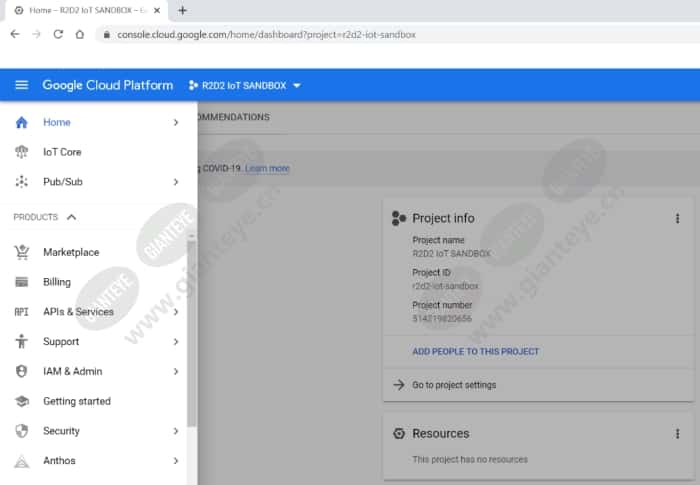The height and width of the screenshot is (485, 700).
Task: Click the browser forward arrow
Action: (x=36, y=34)
